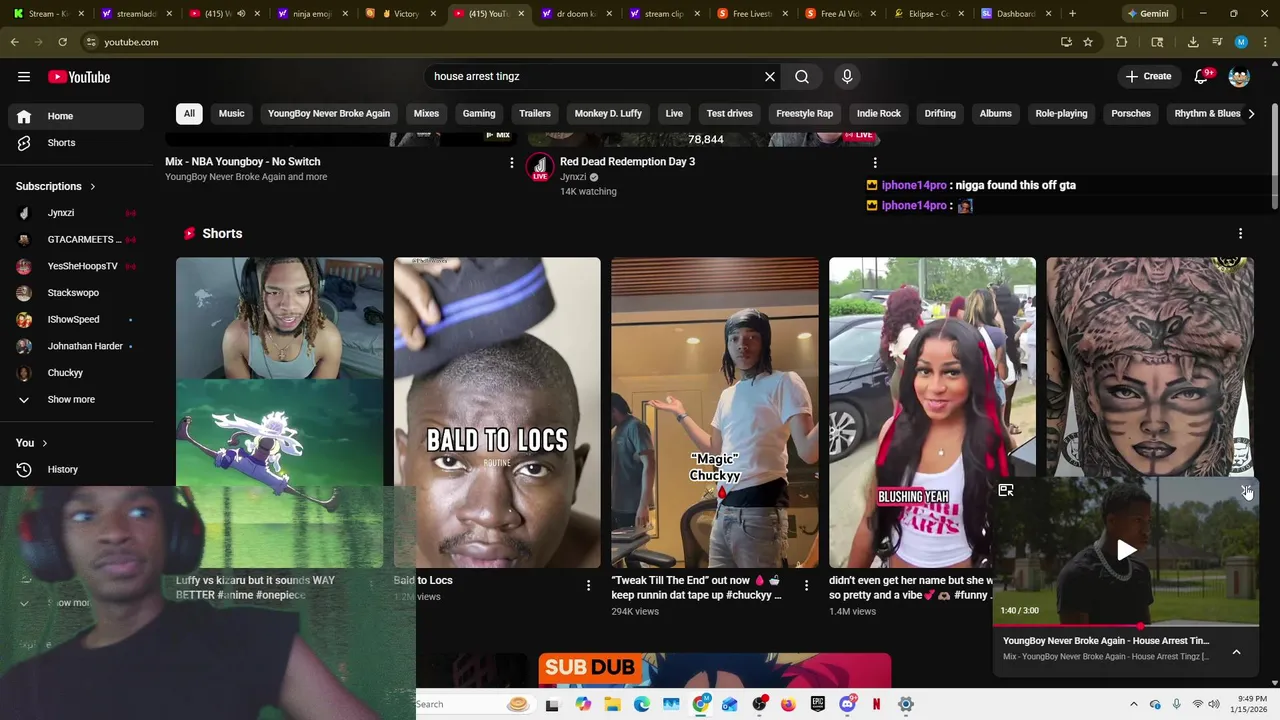
Task: Click the YouTube logo
Action: pos(79,77)
